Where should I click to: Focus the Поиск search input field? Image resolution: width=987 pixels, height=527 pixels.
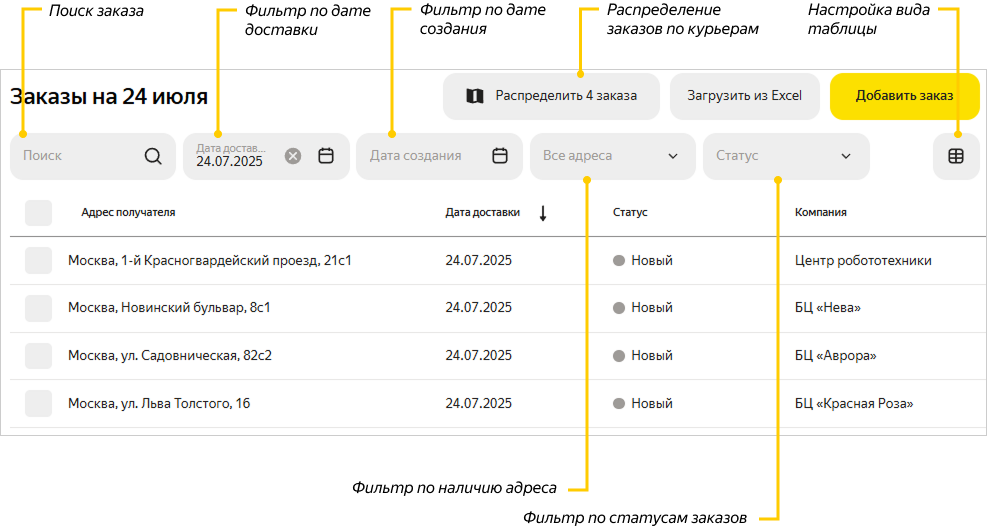tap(75, 156)
